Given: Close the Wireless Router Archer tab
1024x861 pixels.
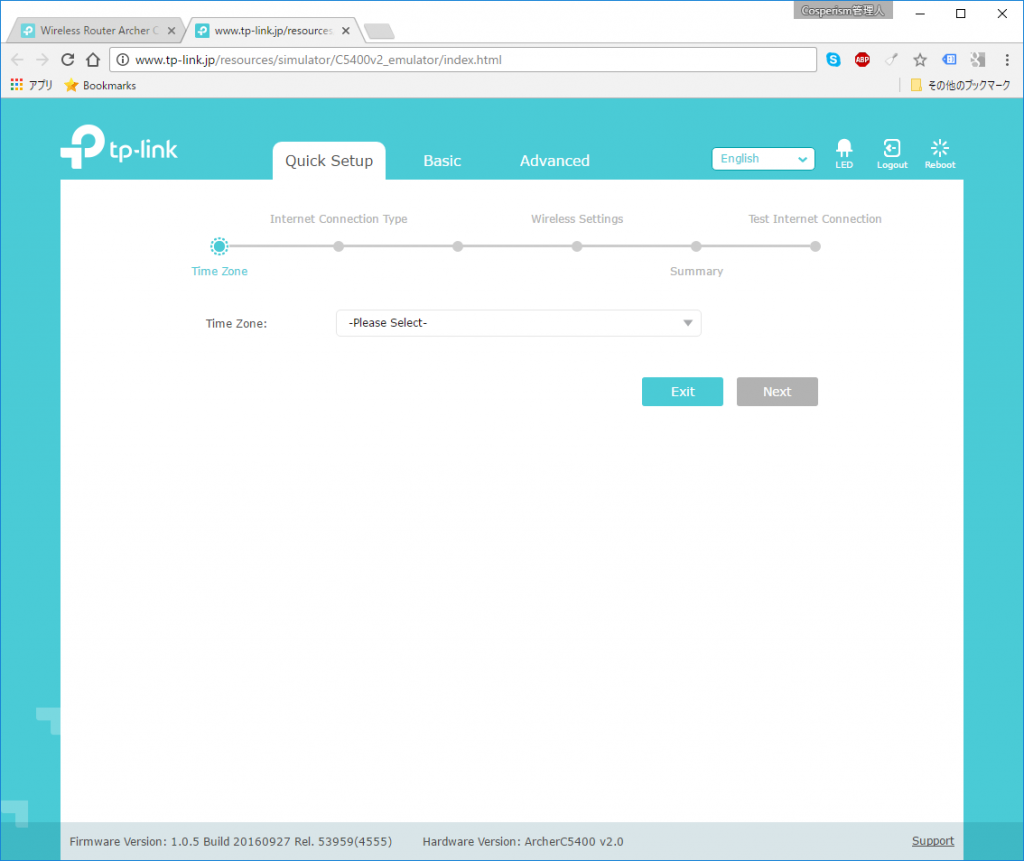Looking at the screenshot, I should (171, 31).
